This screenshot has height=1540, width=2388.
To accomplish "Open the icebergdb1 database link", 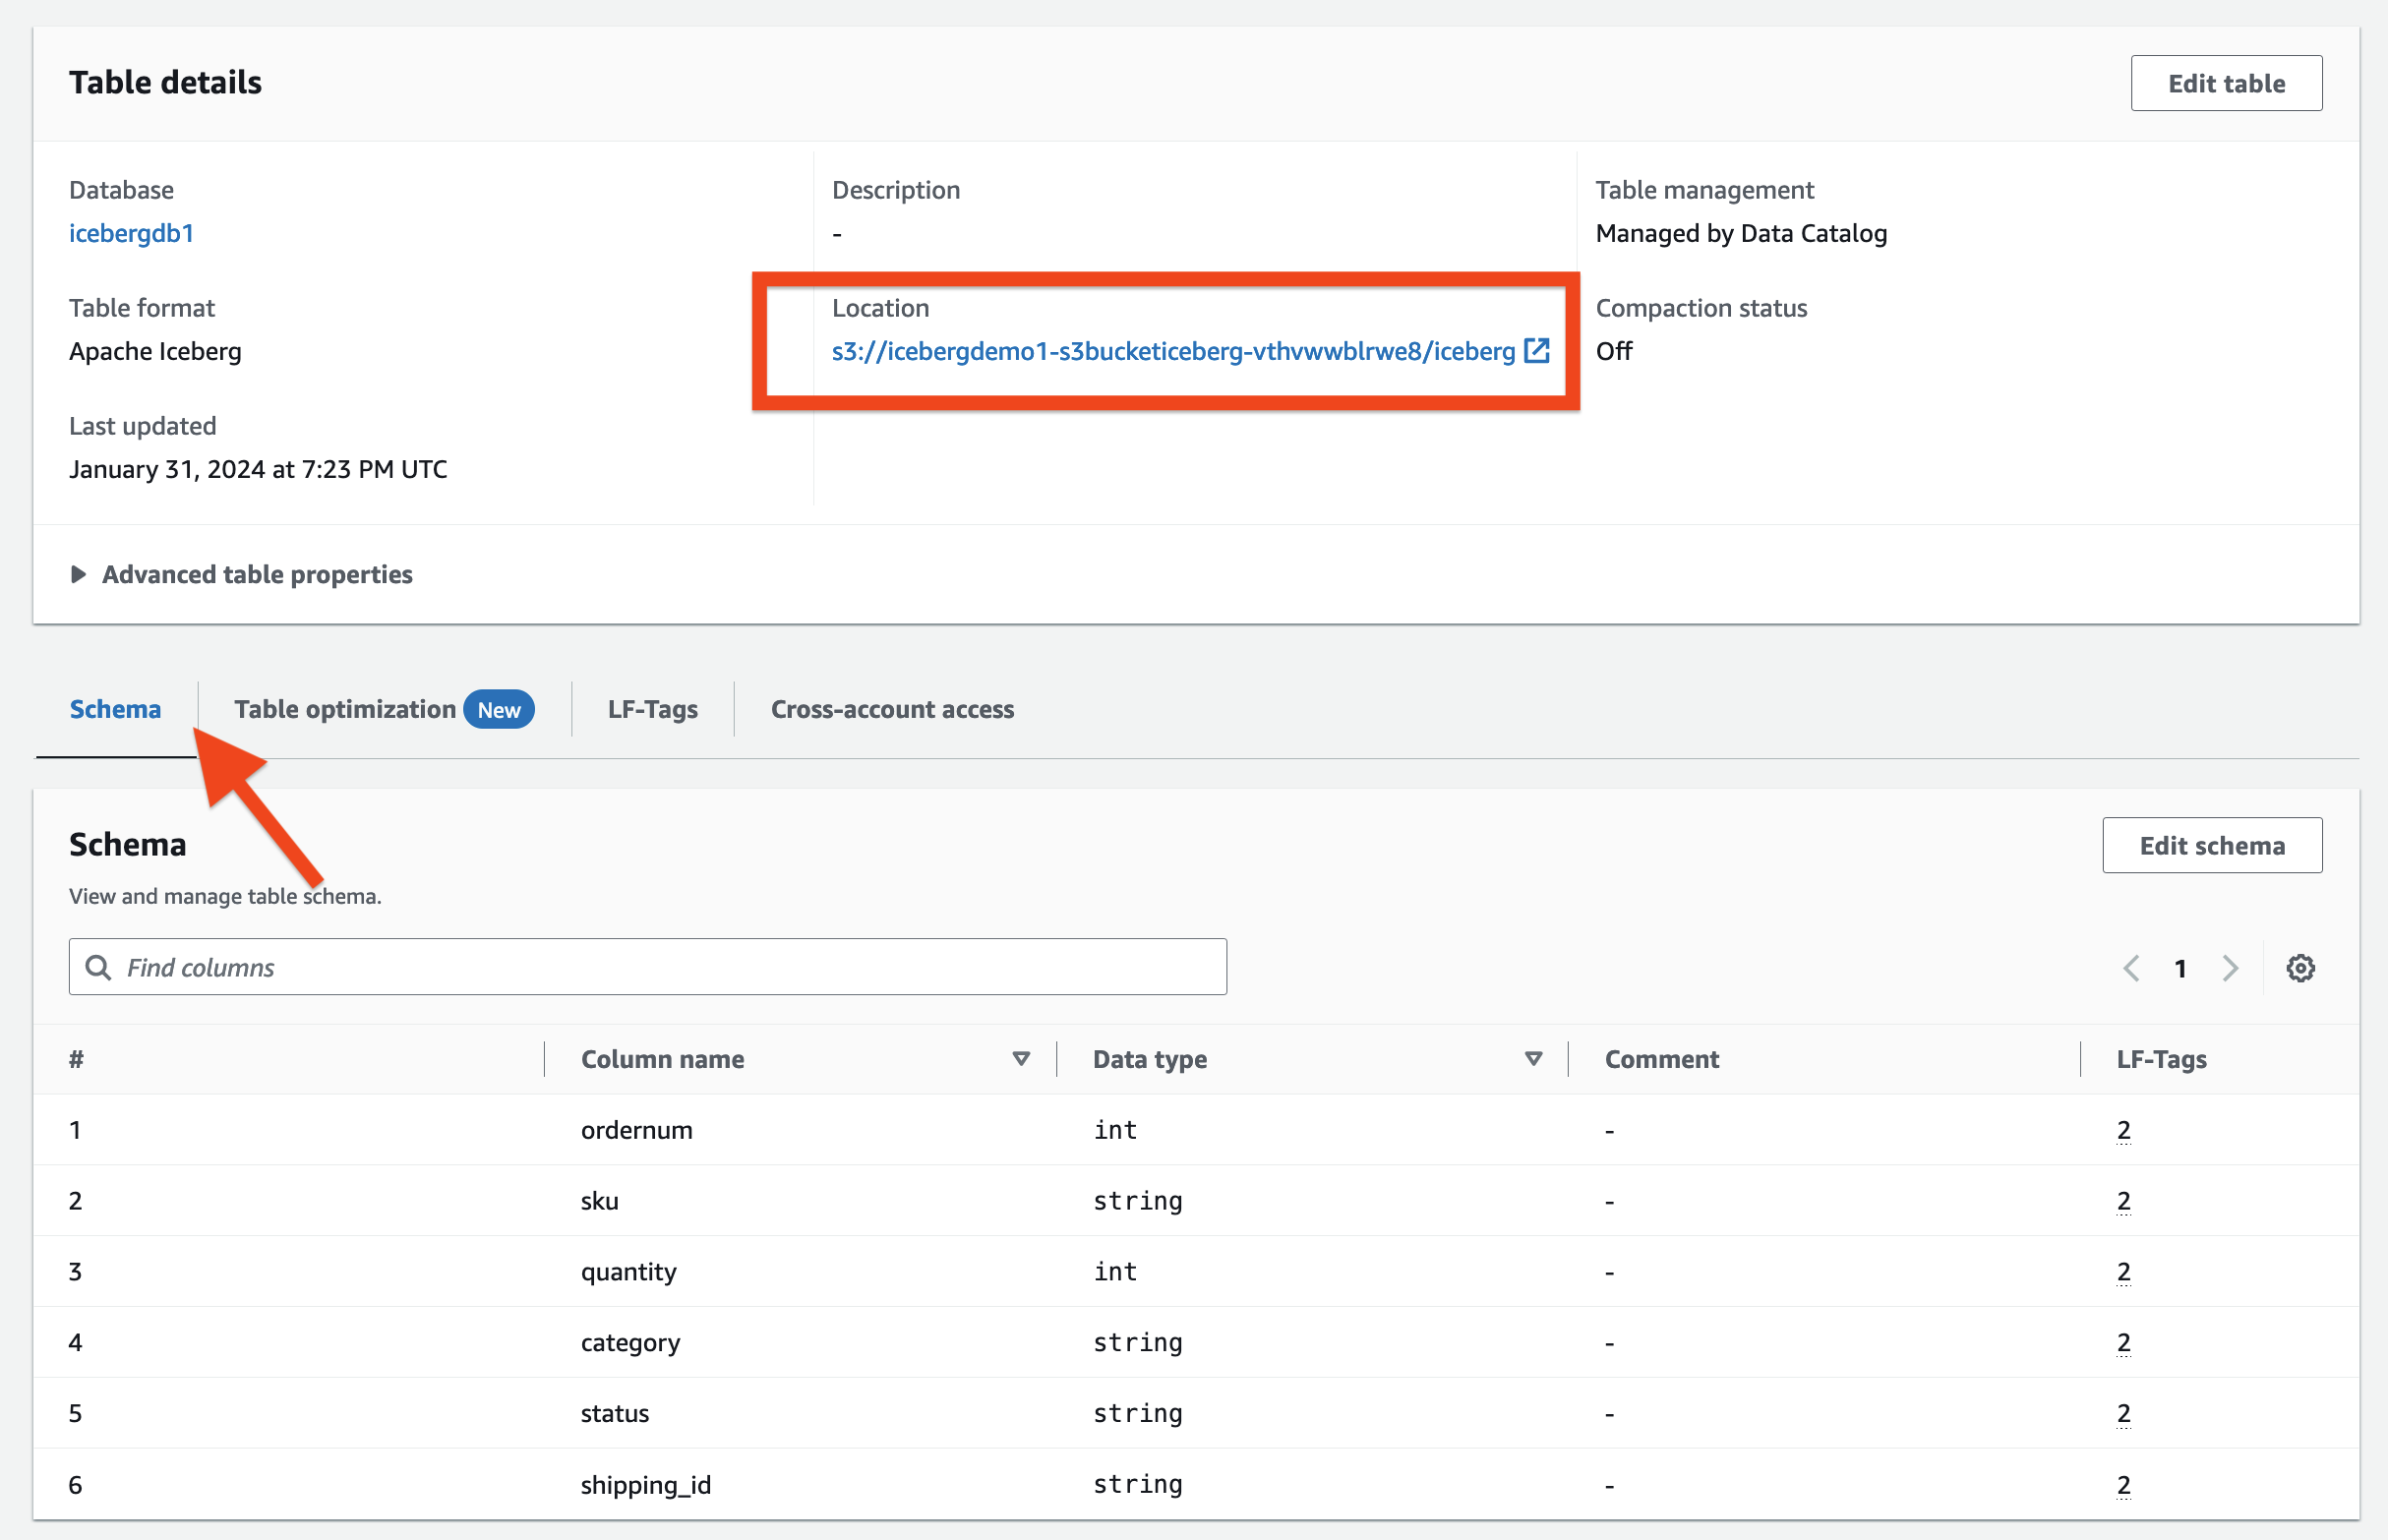I will pyautogui.click(x=131, y=233).
